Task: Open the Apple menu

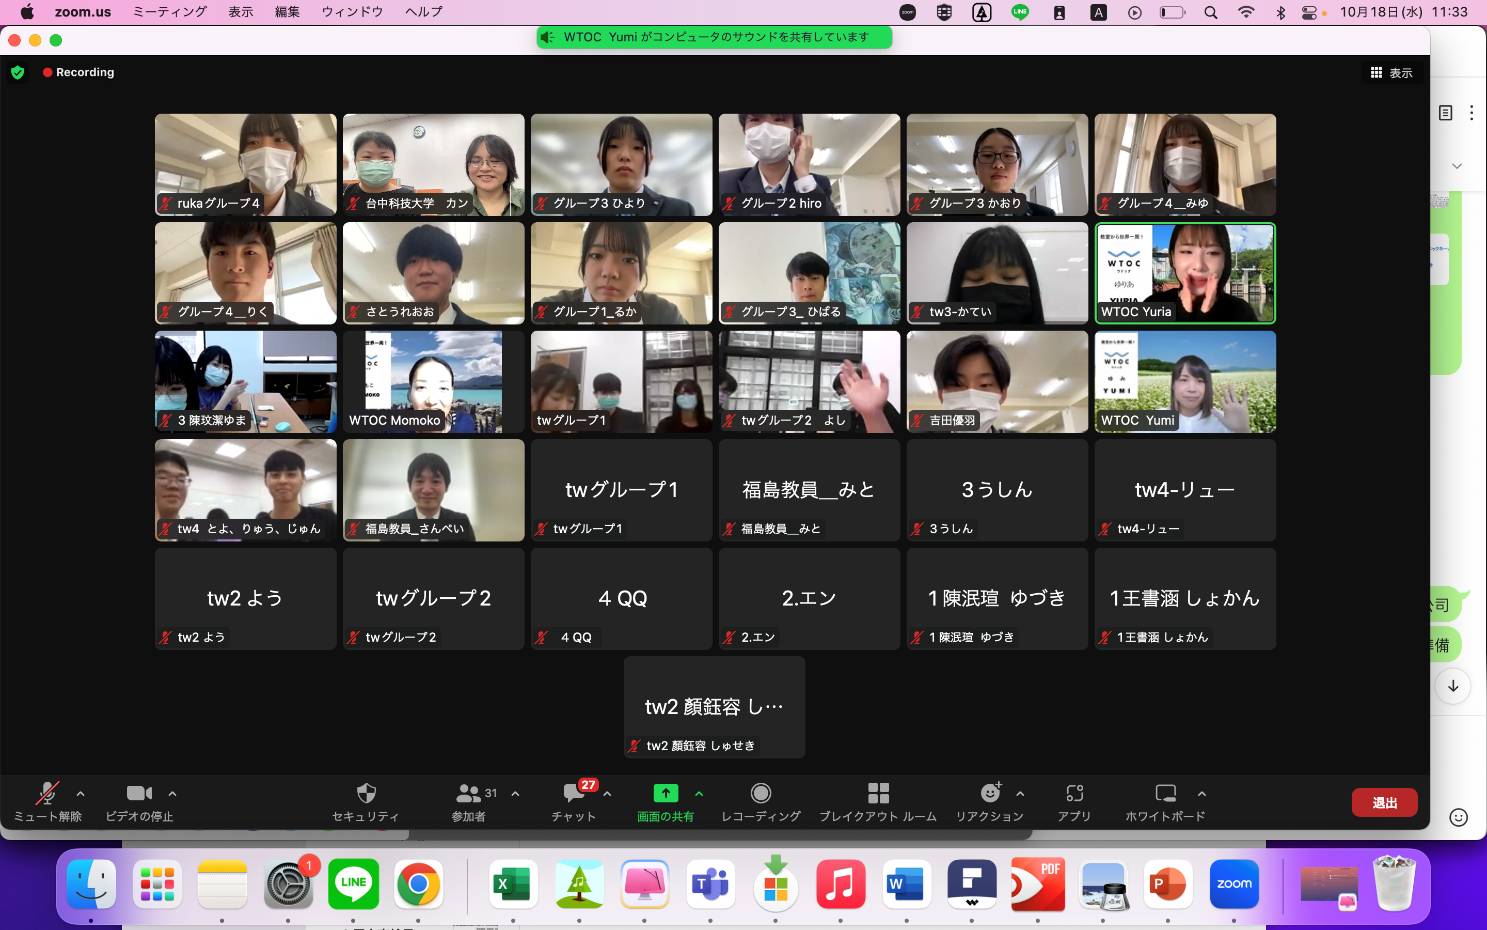Action: (x=27, y=12)
